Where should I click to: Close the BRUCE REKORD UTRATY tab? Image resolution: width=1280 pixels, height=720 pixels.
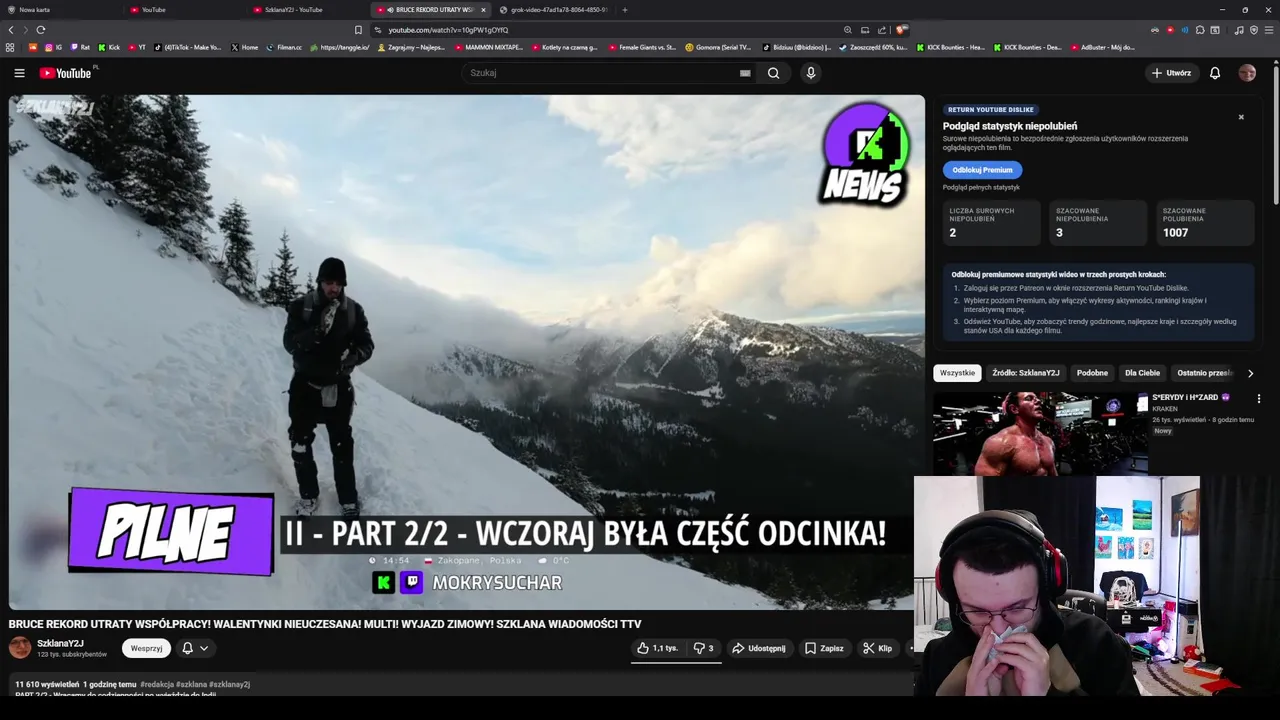[x=483, y=9]
